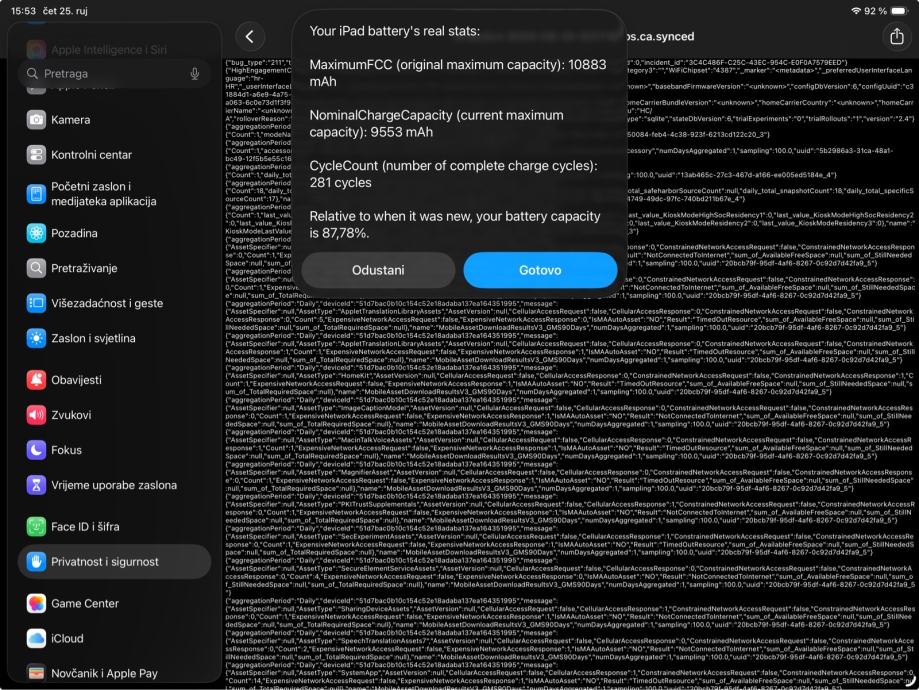Screen dimensions: 919x690
Task: Open the Game Center sidebar entry
Action: click(x=114, y=603)
